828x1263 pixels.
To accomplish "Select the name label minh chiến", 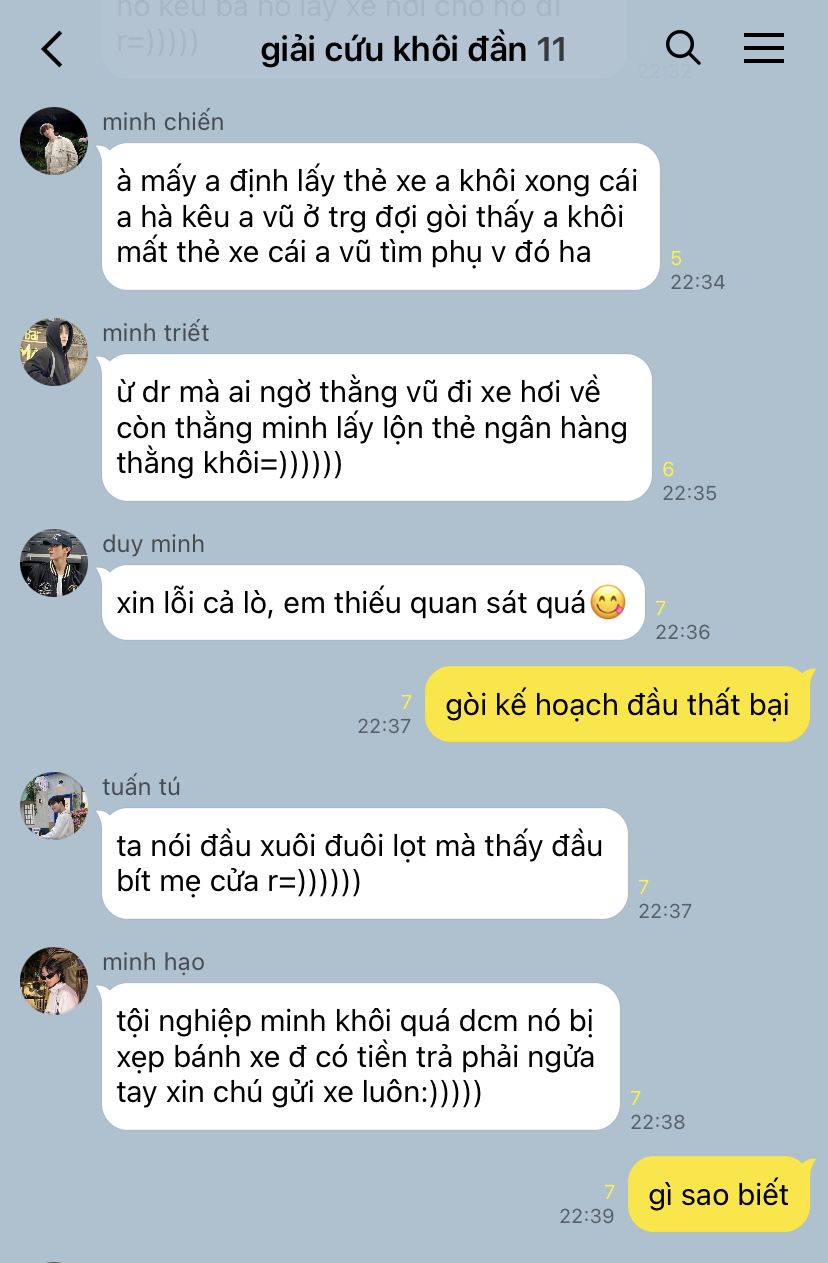I will pos(163,122).
